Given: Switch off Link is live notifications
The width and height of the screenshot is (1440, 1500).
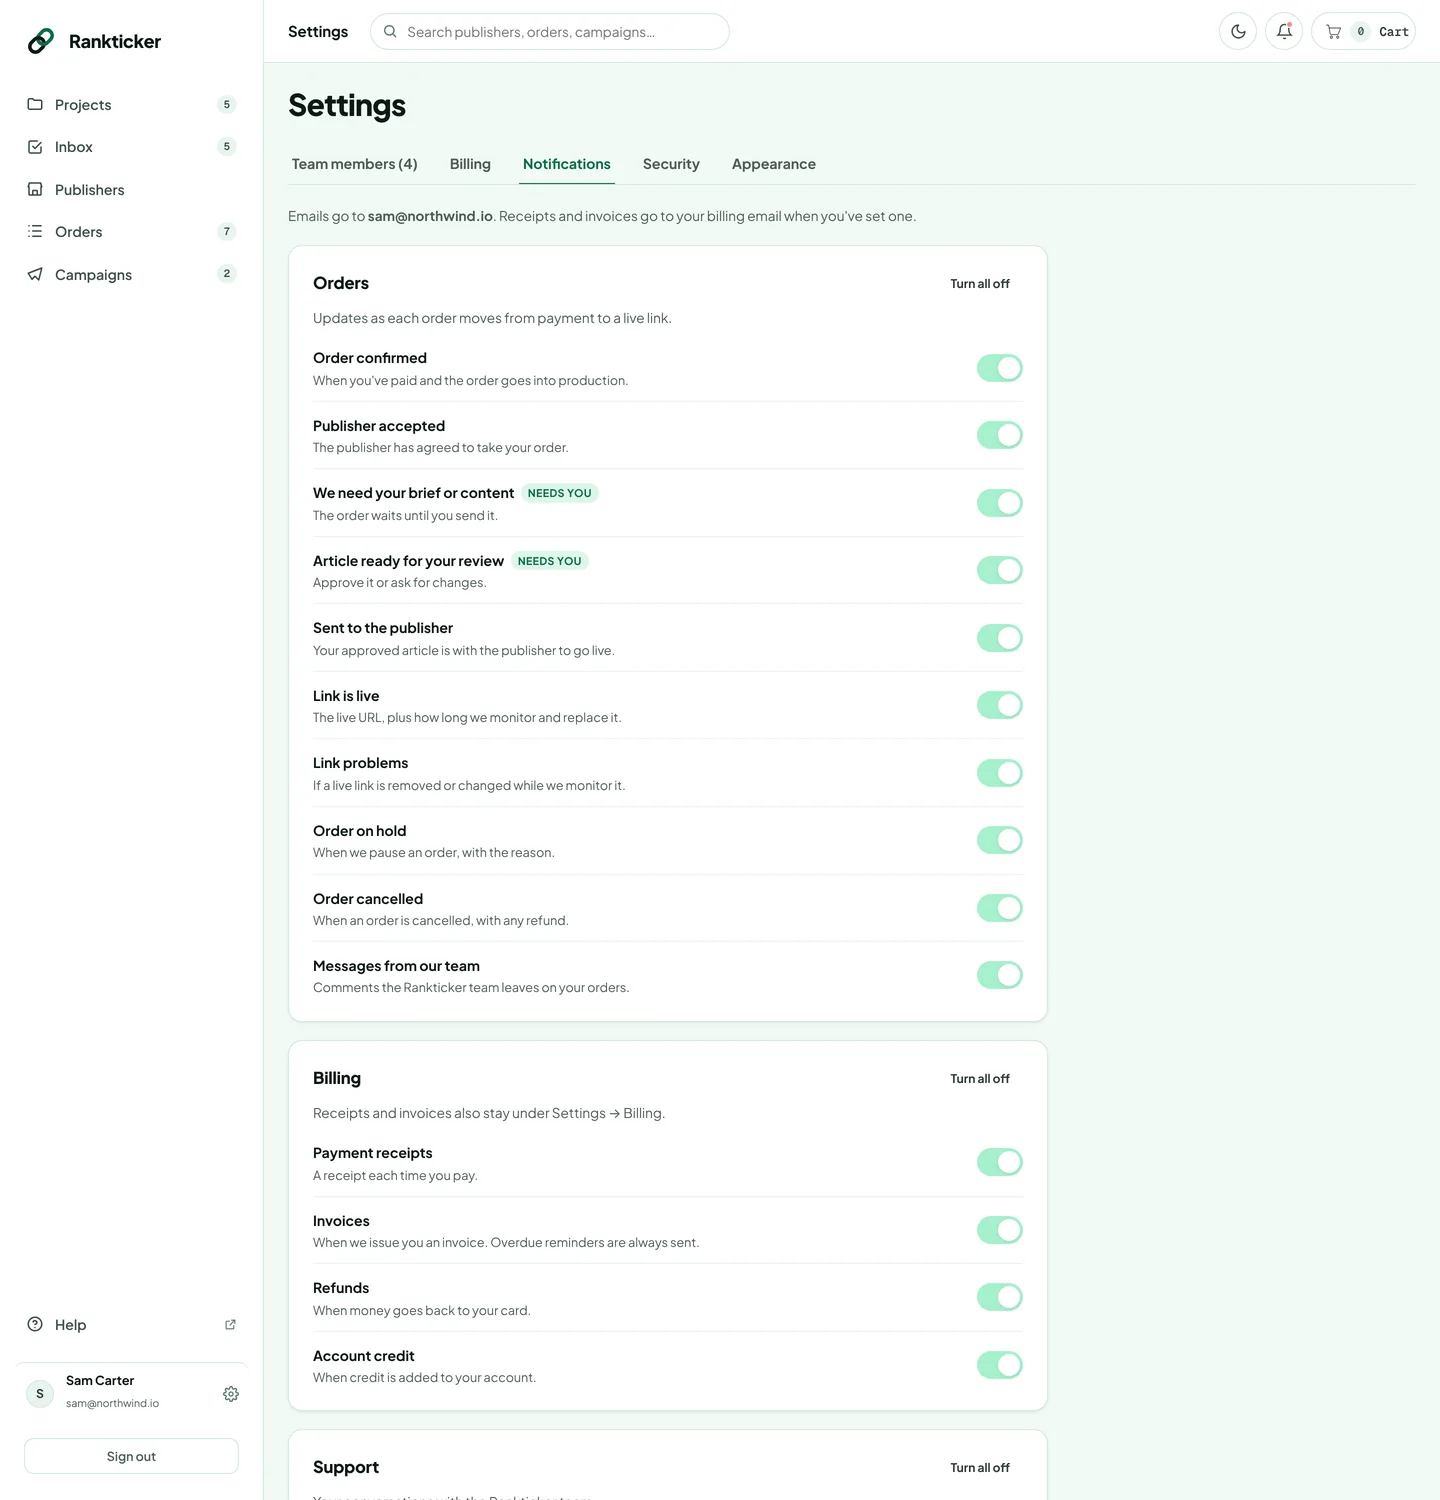Looking at the screenshot, I should click(1000, 705).
